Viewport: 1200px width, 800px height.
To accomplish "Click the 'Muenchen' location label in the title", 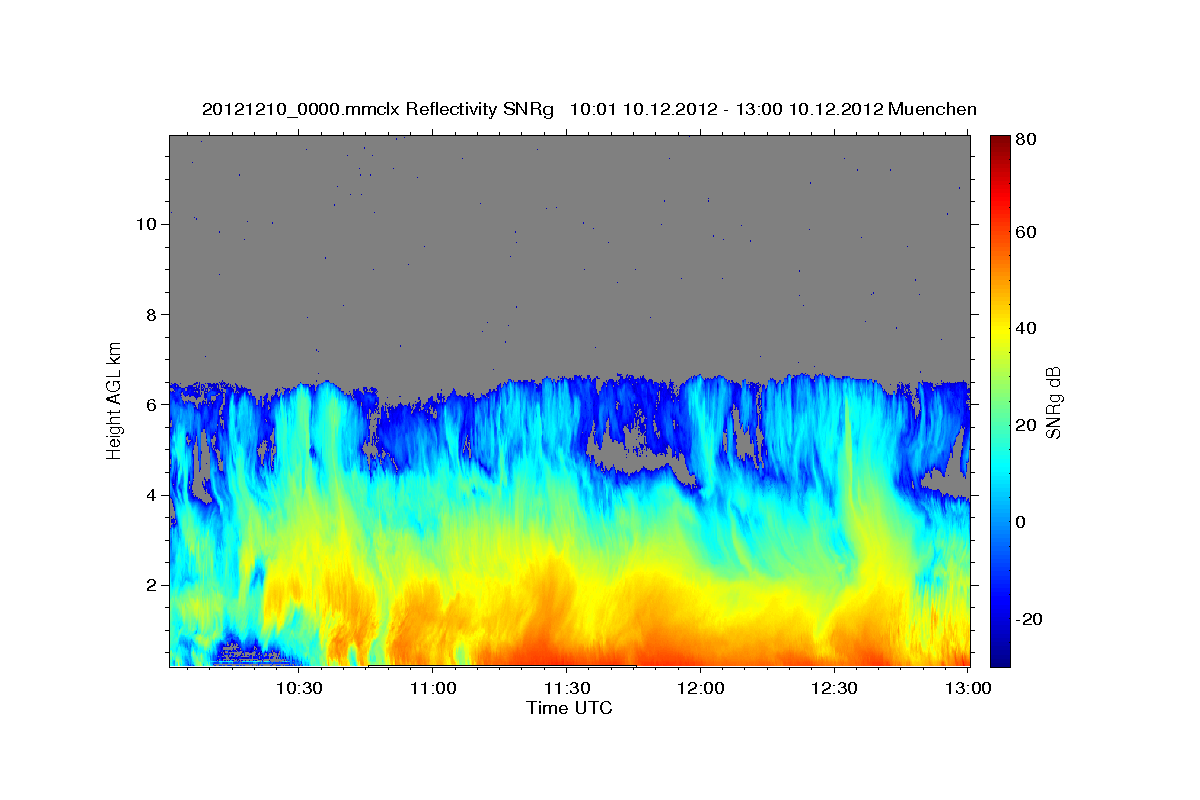I will [x=932, y=109].
